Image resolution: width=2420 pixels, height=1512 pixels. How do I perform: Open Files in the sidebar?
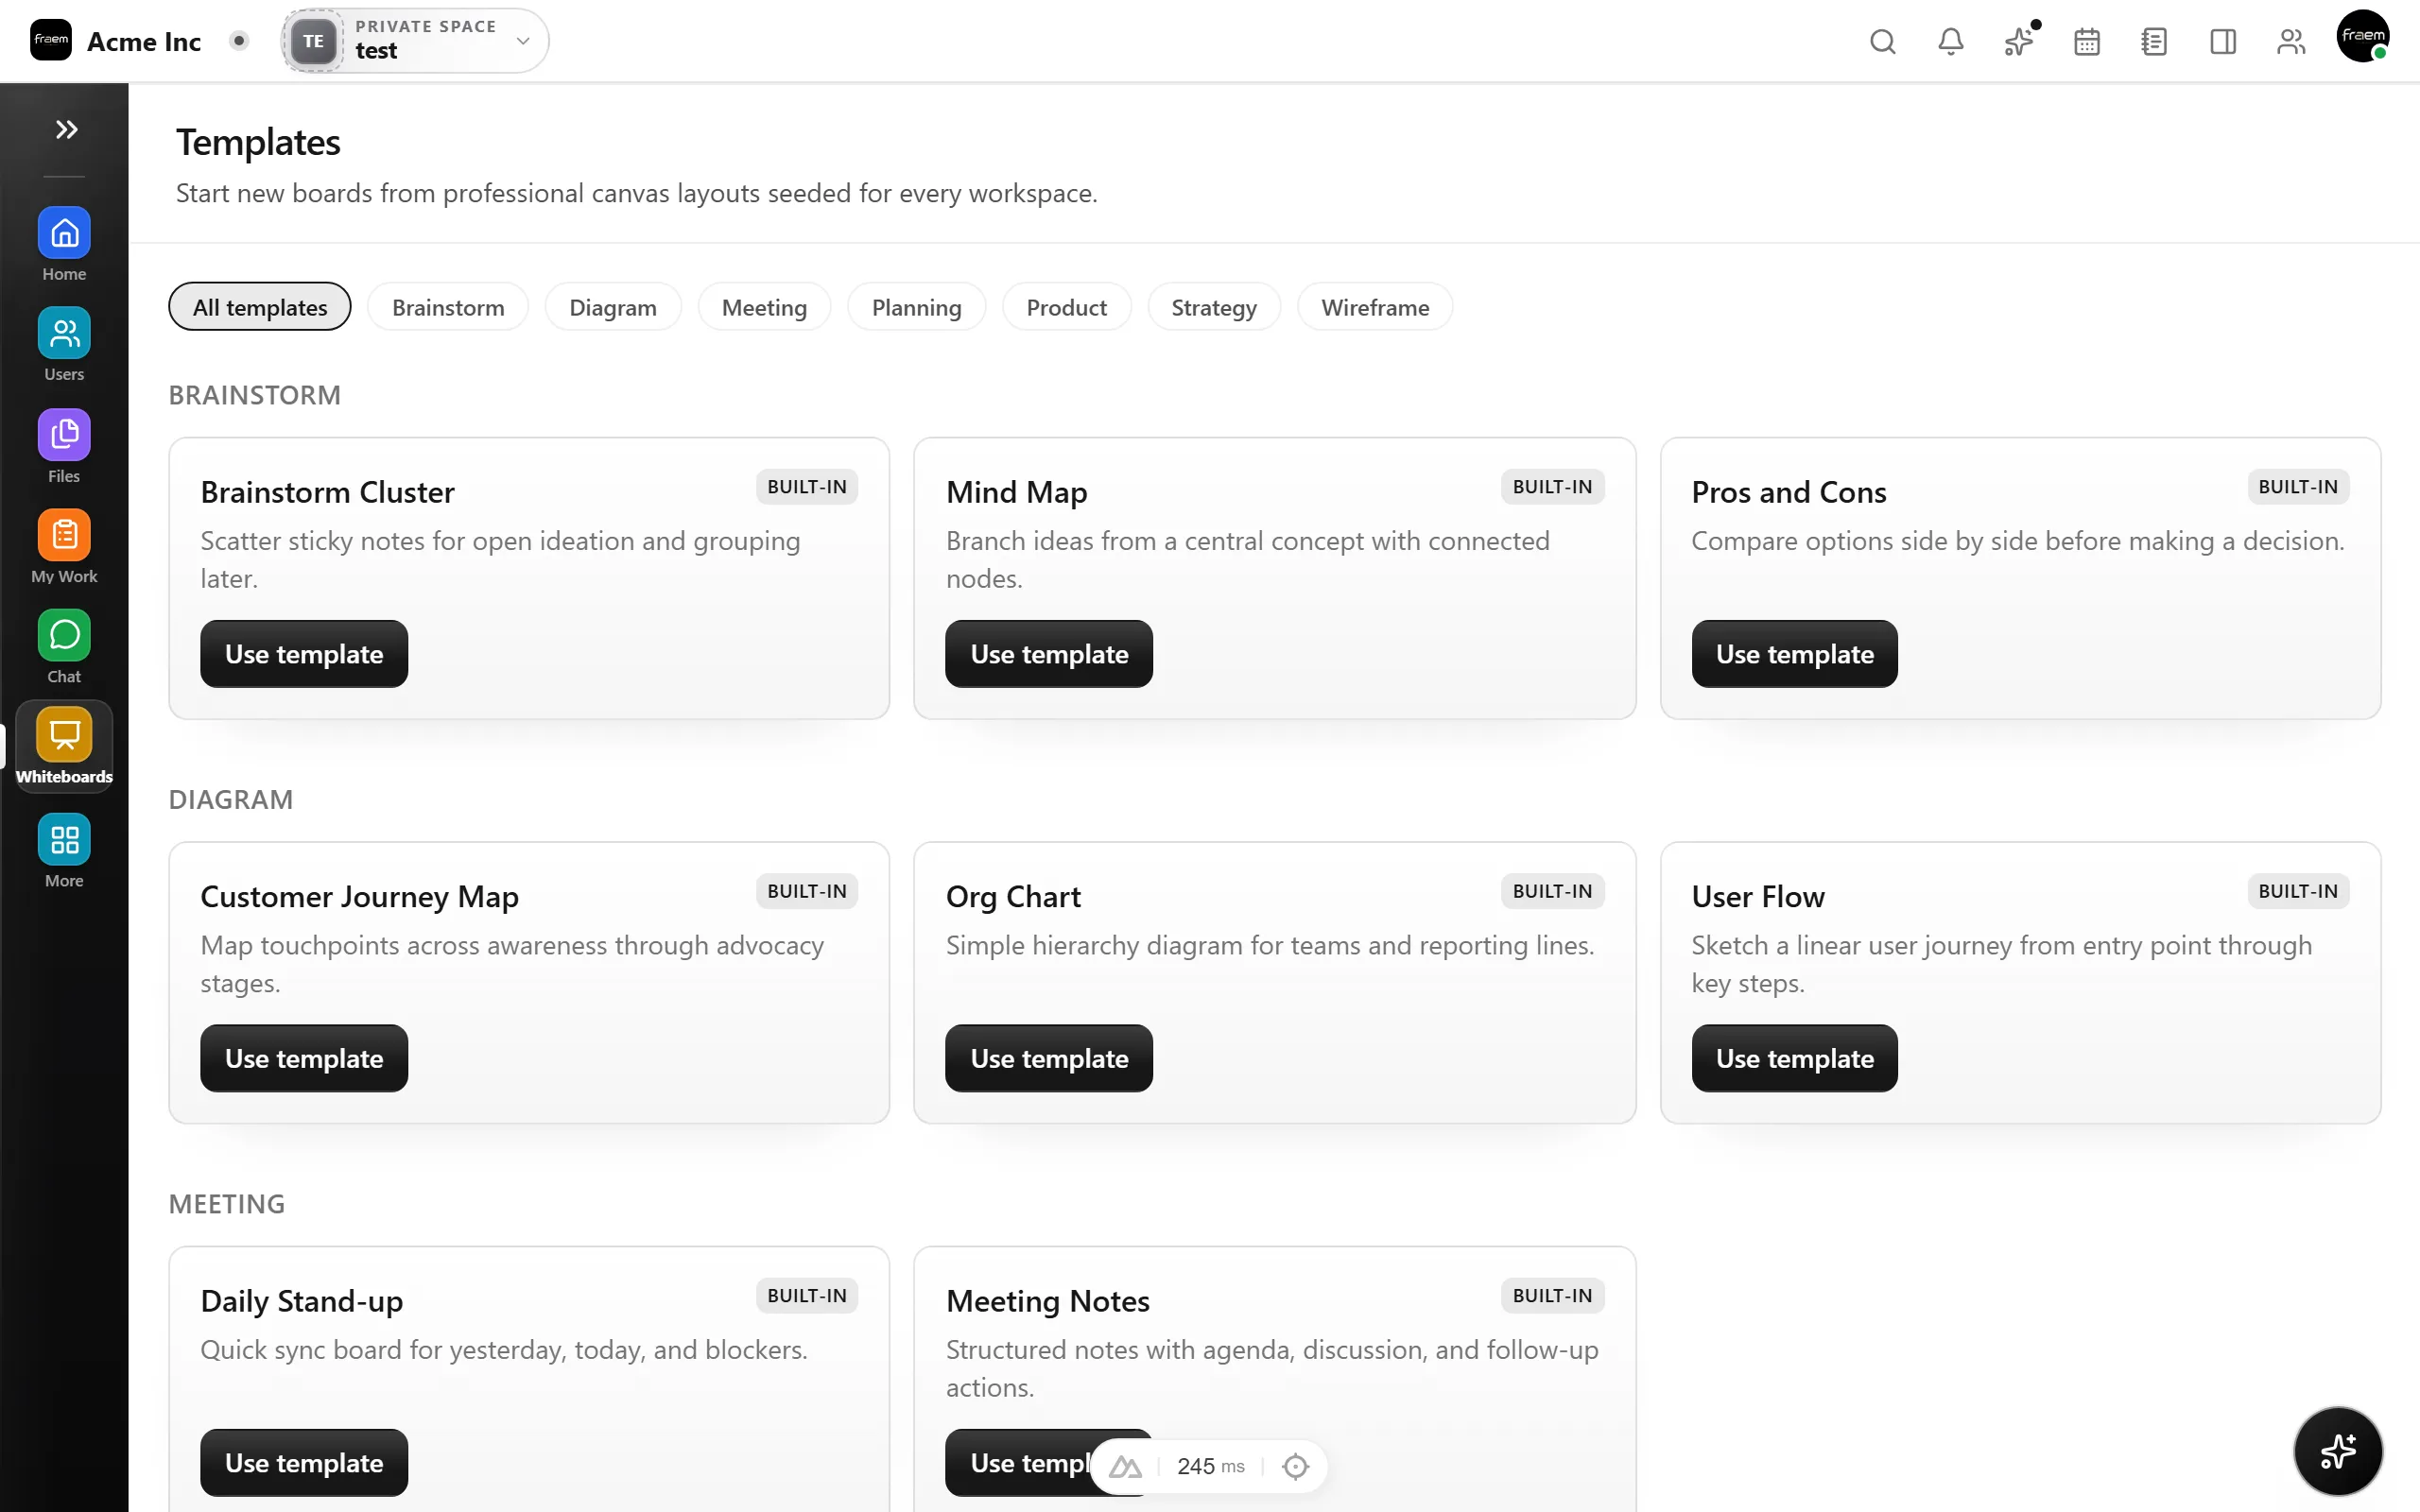tap(64, 447)
